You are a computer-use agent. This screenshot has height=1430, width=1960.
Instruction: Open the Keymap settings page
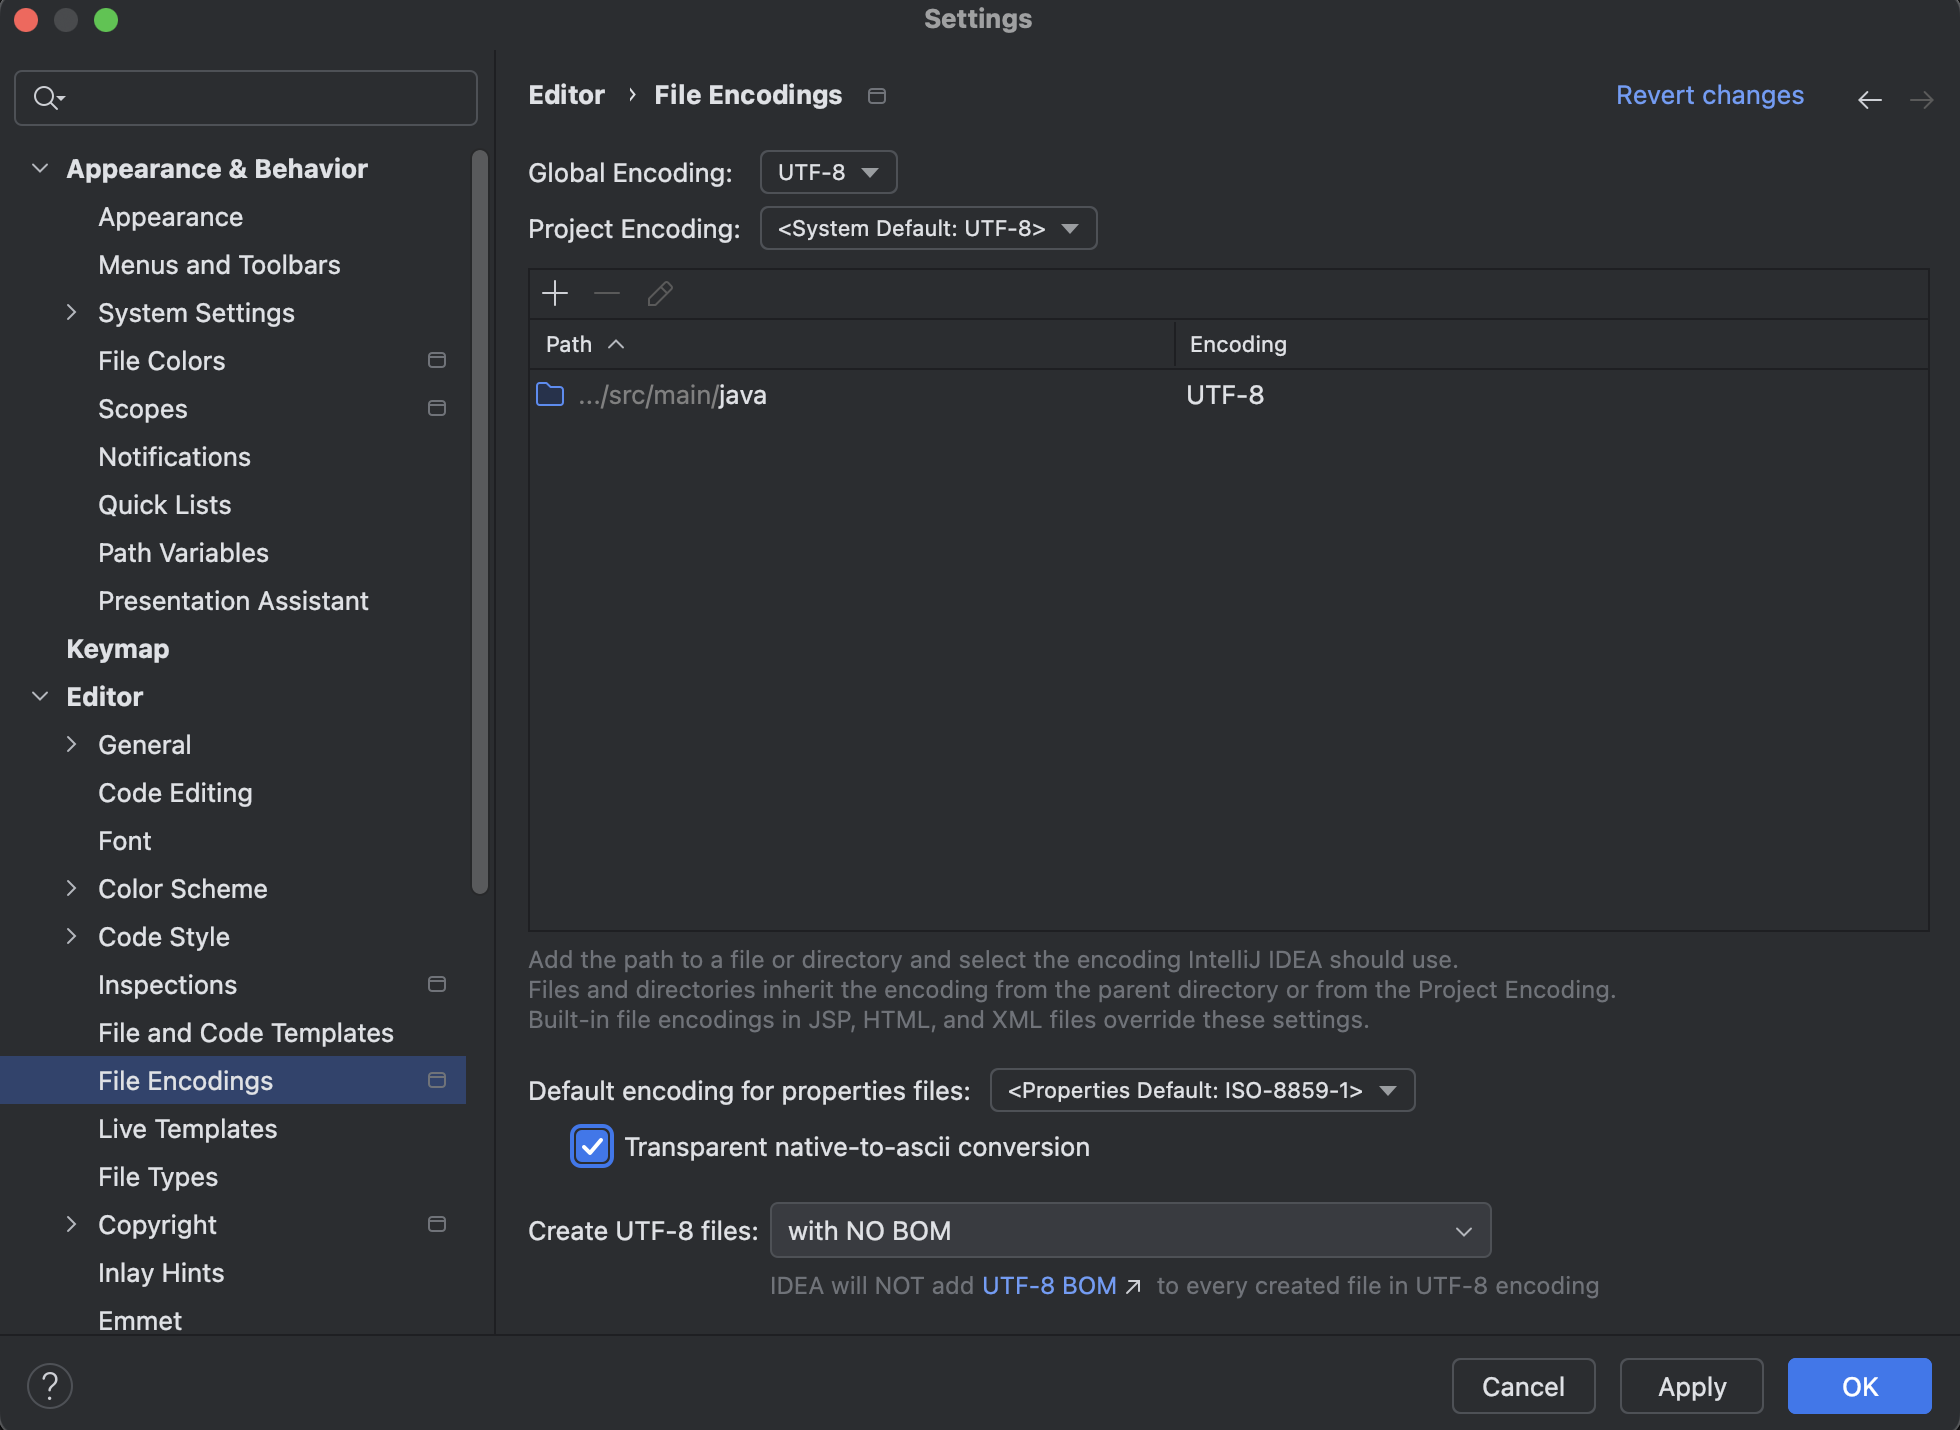tap(118, 648)
